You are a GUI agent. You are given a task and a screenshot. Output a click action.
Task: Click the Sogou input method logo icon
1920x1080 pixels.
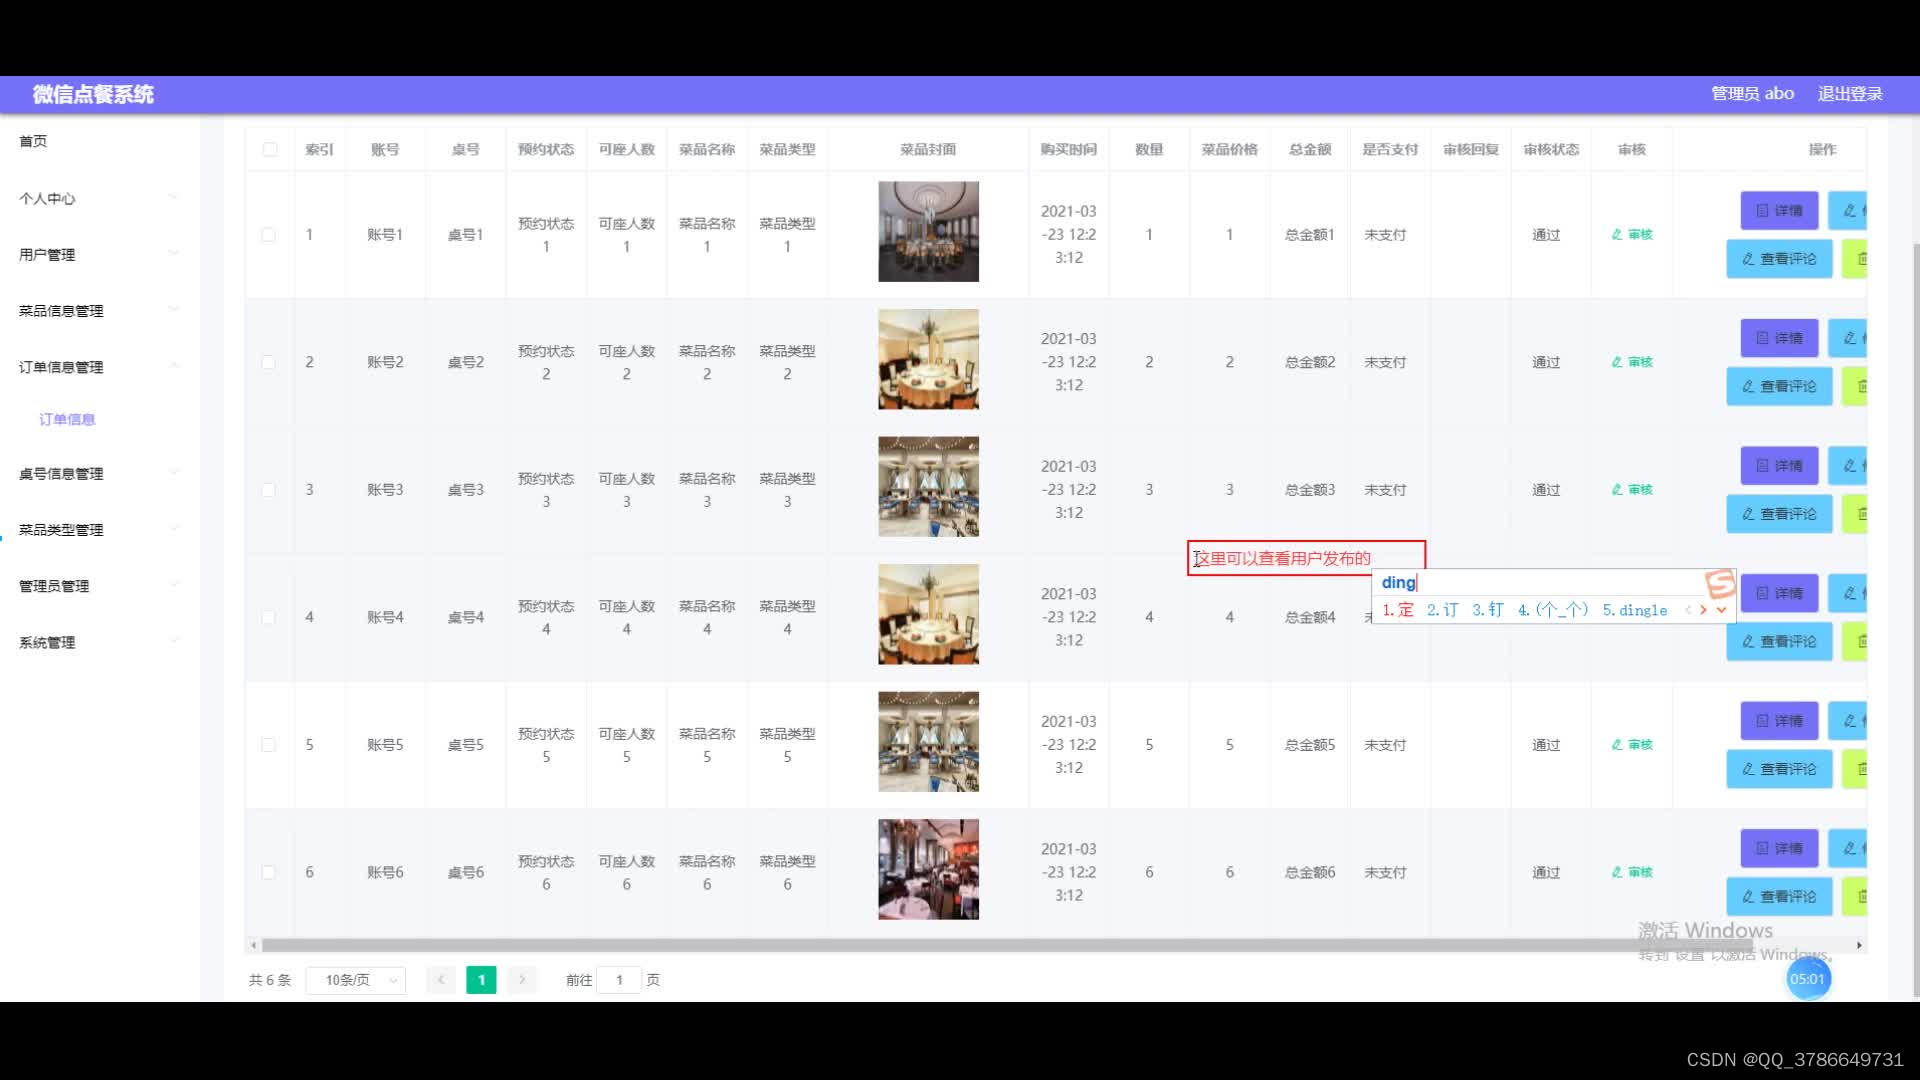click(x=1720, y=583)
